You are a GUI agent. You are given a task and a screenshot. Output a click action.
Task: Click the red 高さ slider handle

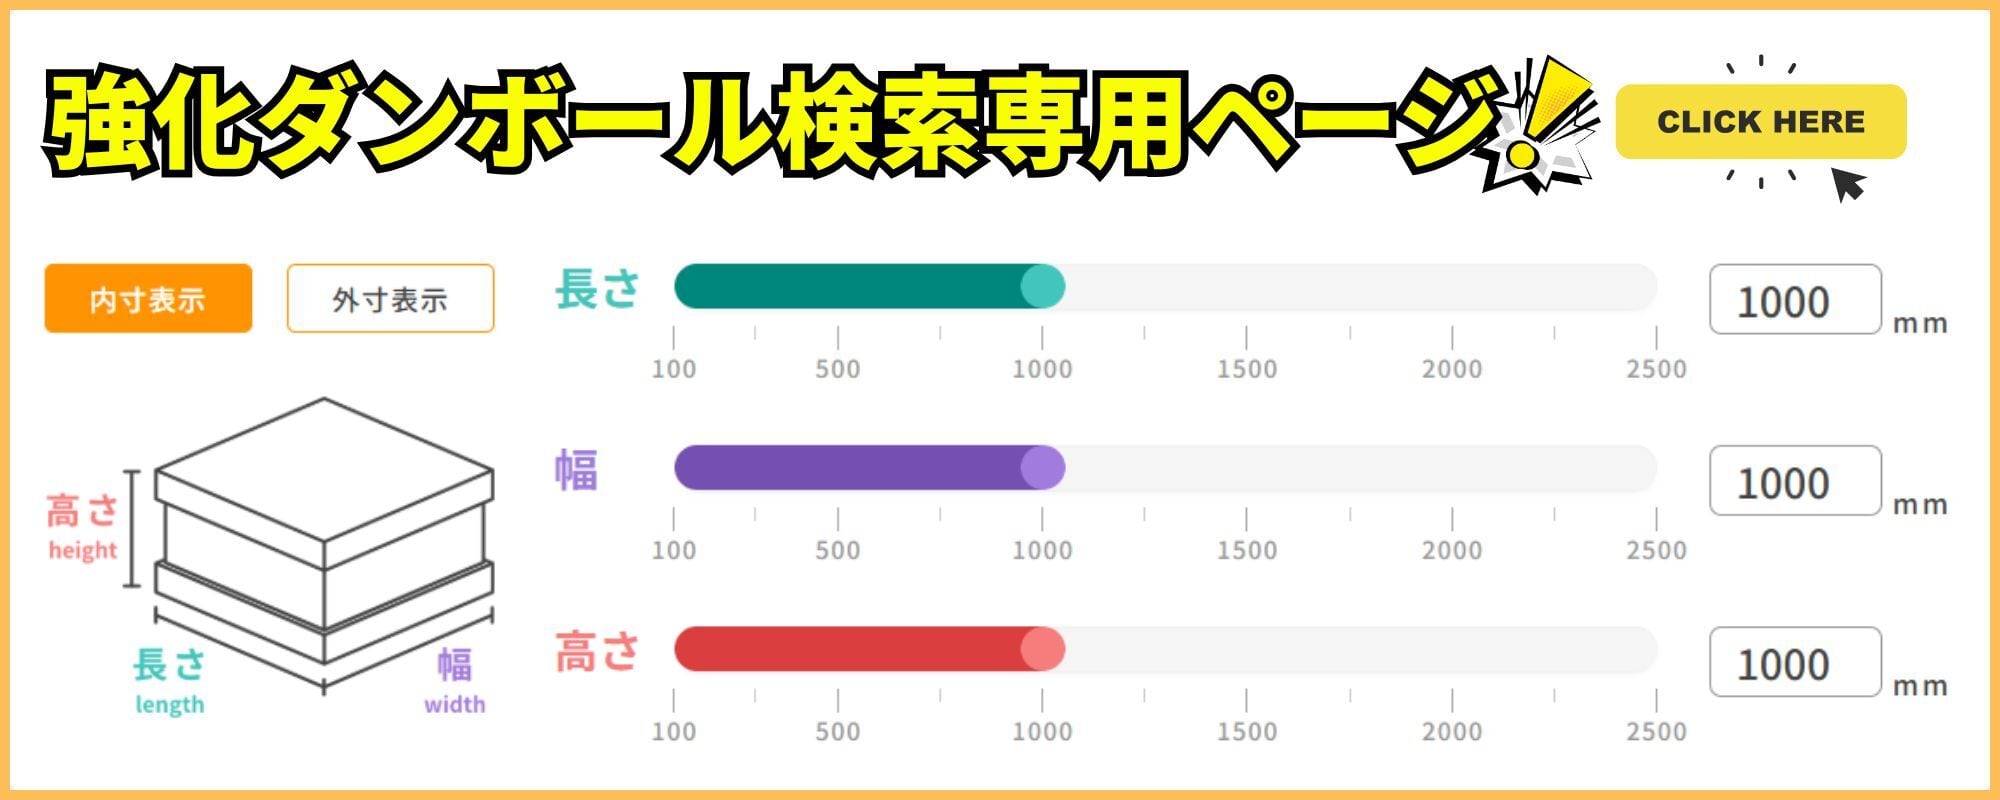point(1042,649)
